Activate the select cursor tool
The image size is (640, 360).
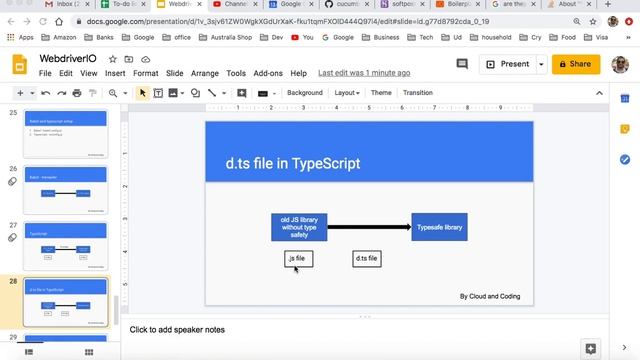142,93
